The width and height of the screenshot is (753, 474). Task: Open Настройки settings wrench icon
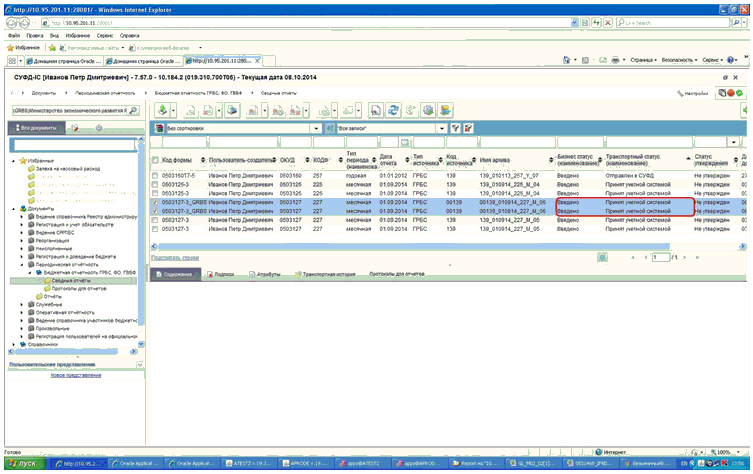tap(676, 92)
